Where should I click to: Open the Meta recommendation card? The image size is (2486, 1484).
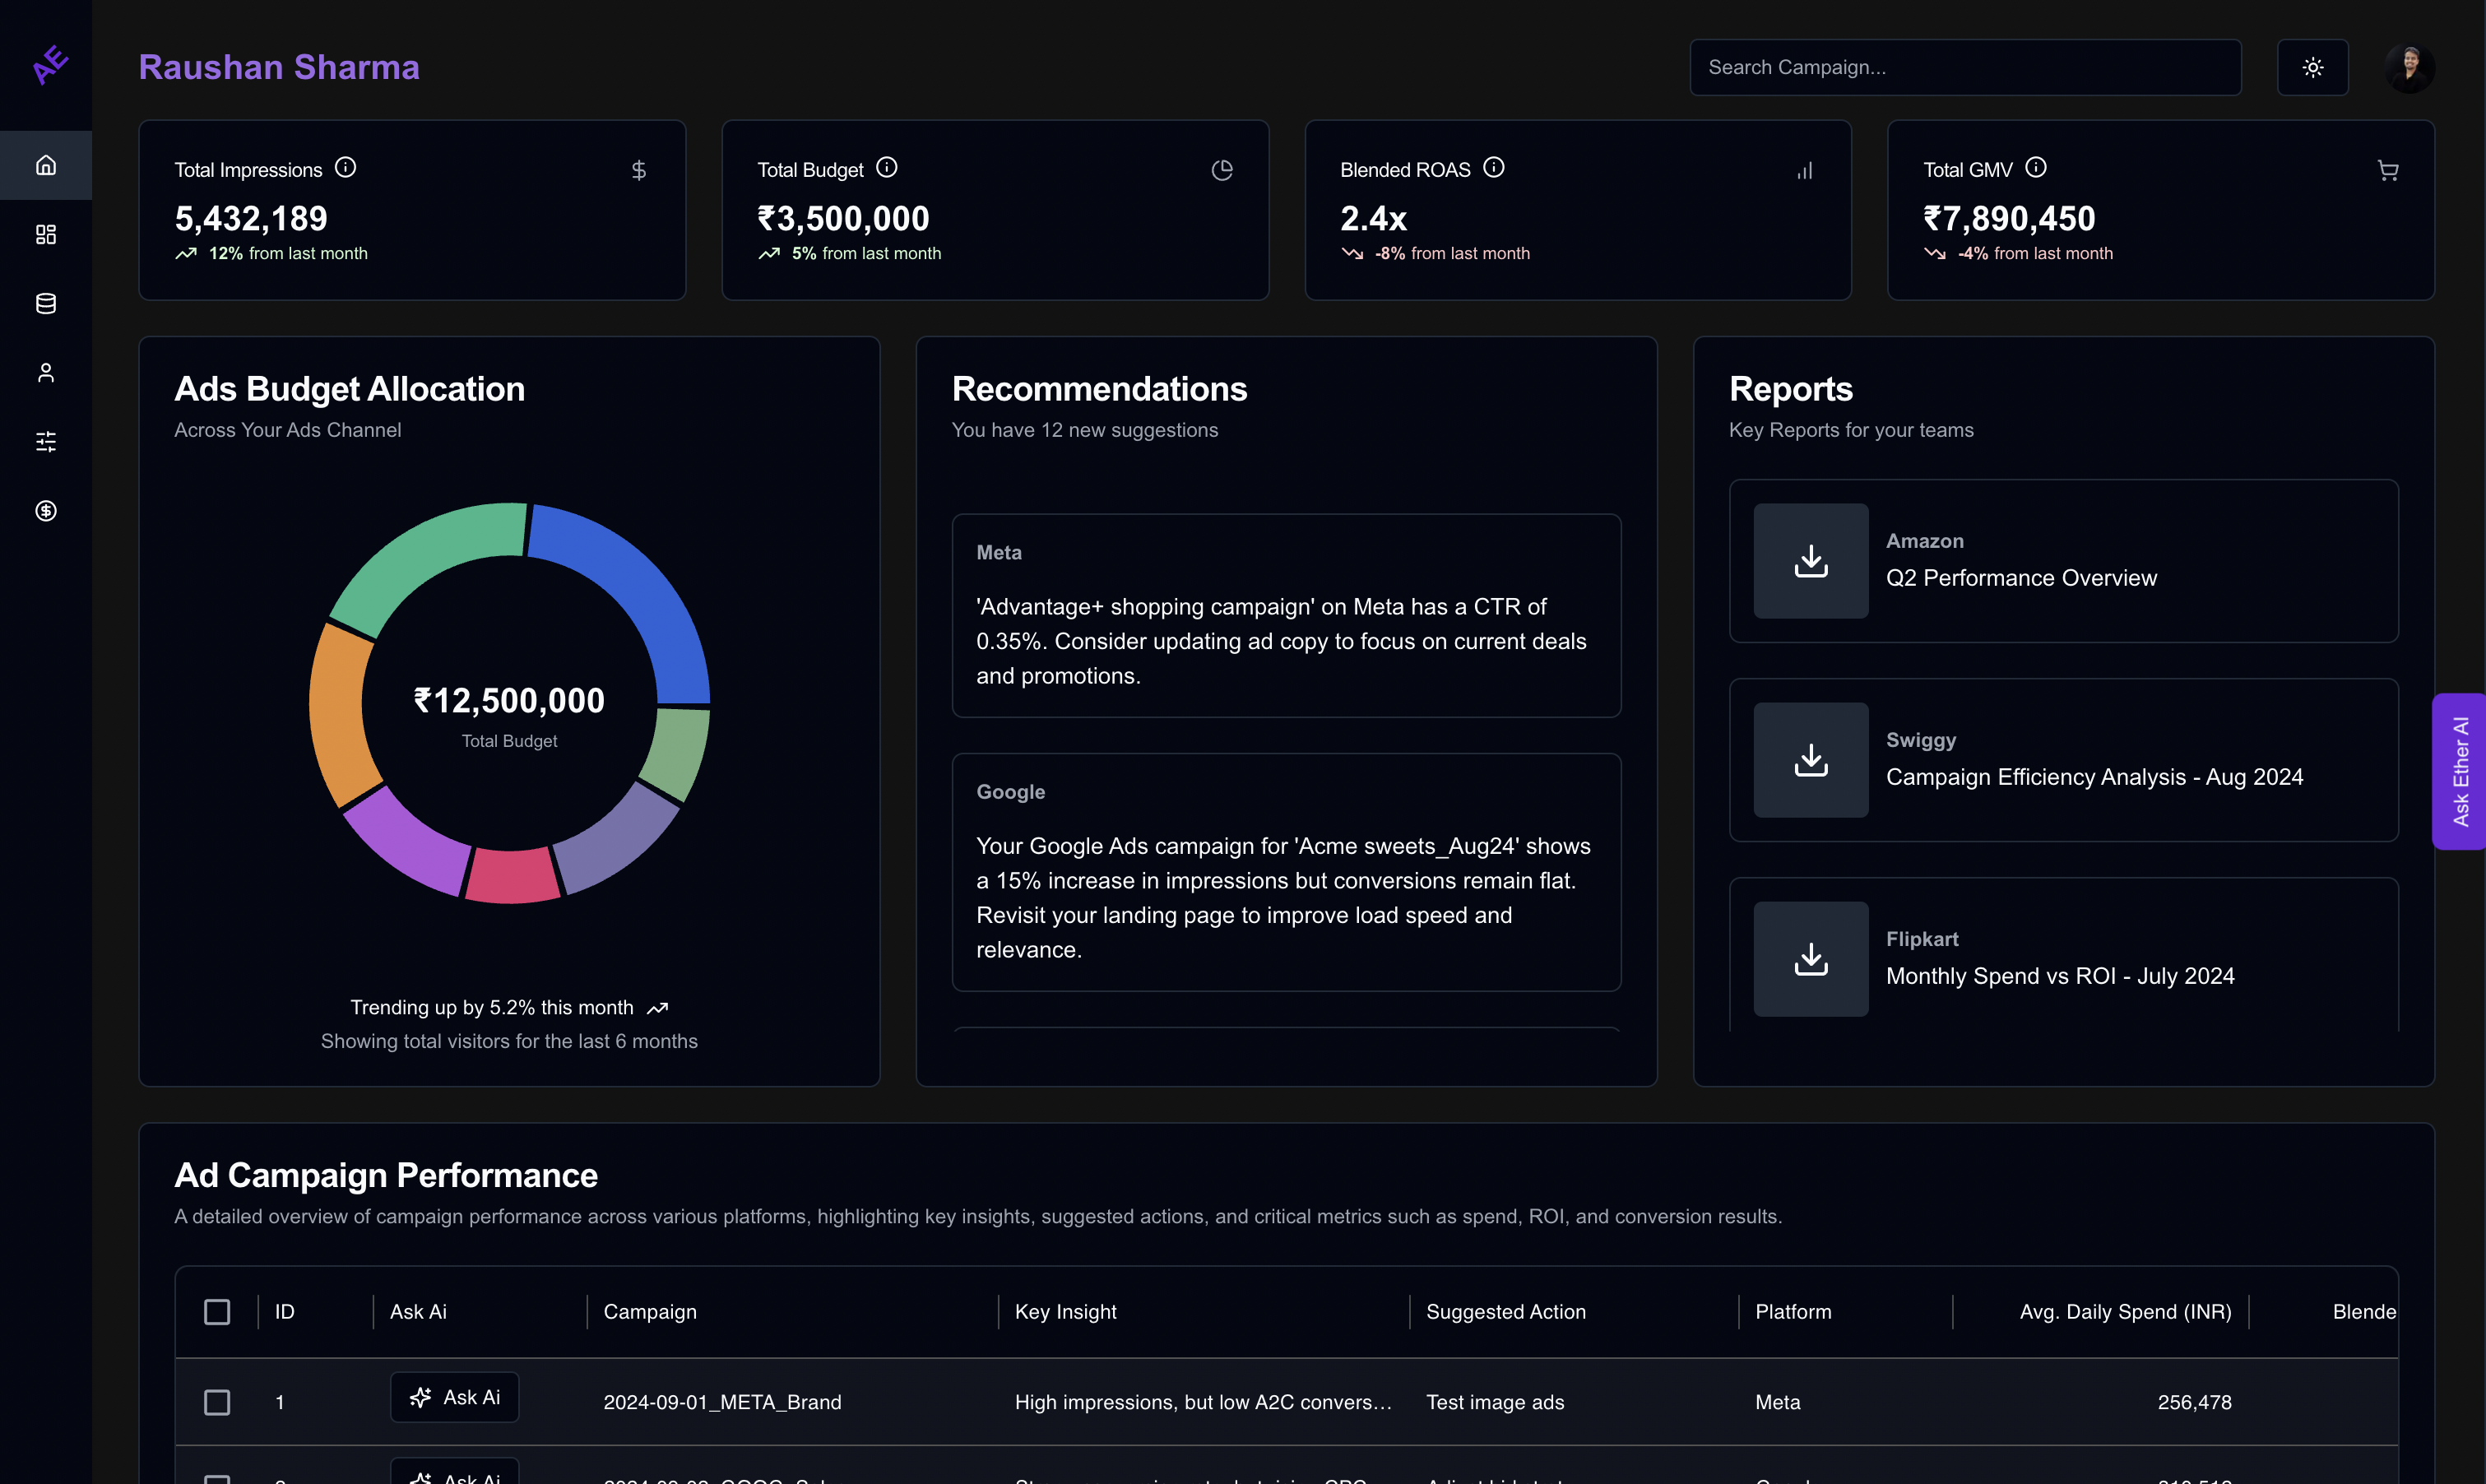coord(1286,615)
